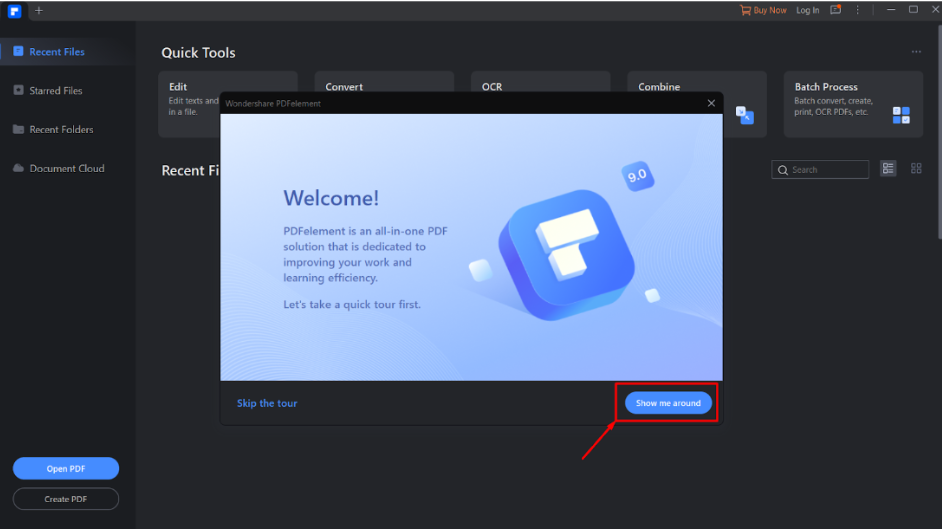Click the Show me around button
Image resolution: width=942 pixels, height=529 pixels.
pyautogui.click(x=668, y=403)
